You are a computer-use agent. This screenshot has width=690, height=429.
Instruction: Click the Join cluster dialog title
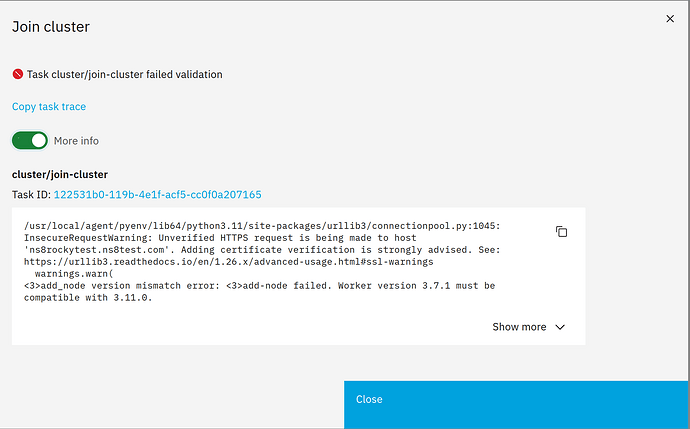pyautogui.click(x=50, y=27)
